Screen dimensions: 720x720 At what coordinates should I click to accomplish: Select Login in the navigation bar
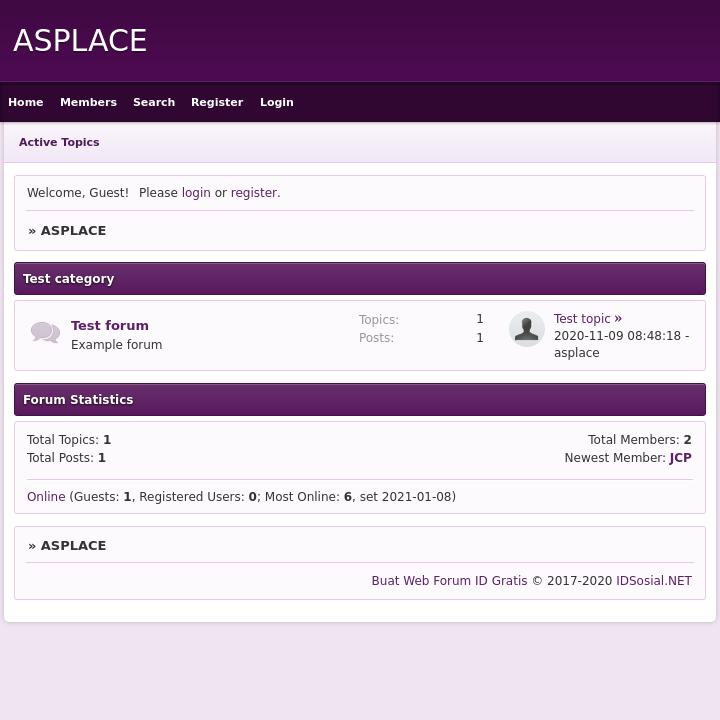pos(277,102)
